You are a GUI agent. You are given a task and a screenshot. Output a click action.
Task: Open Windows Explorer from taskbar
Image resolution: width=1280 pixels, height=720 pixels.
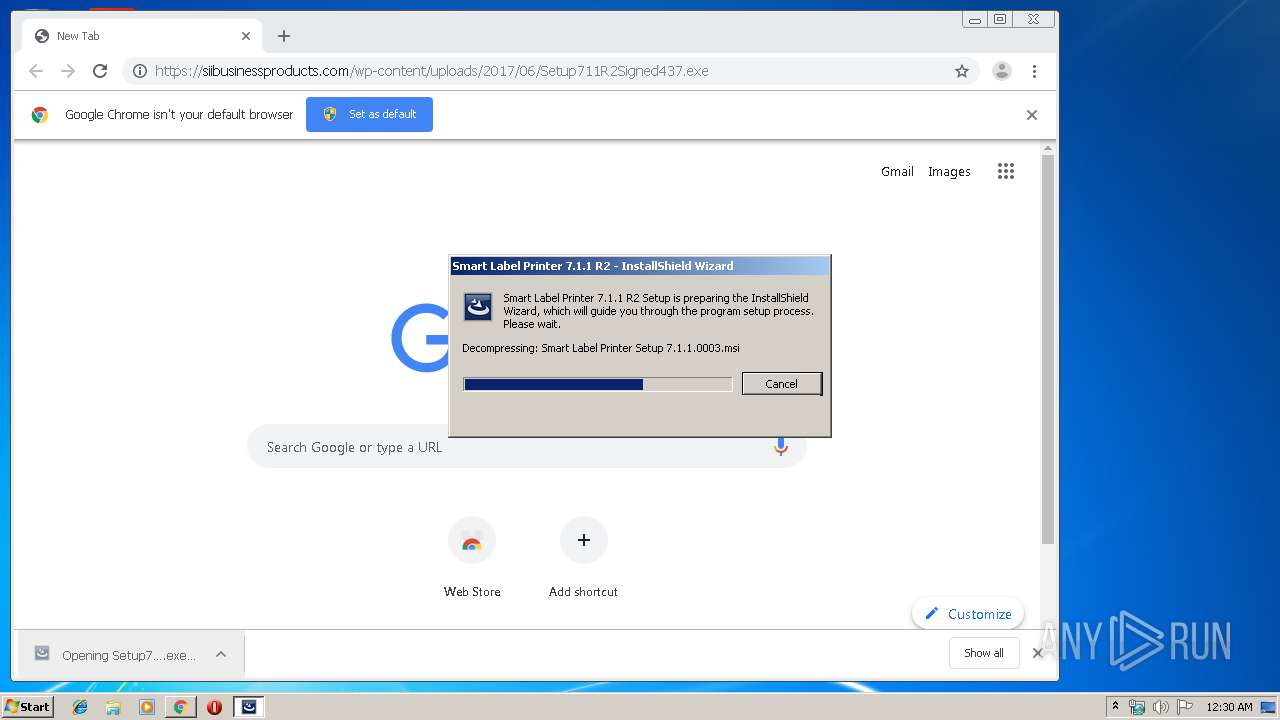point(113,707)
